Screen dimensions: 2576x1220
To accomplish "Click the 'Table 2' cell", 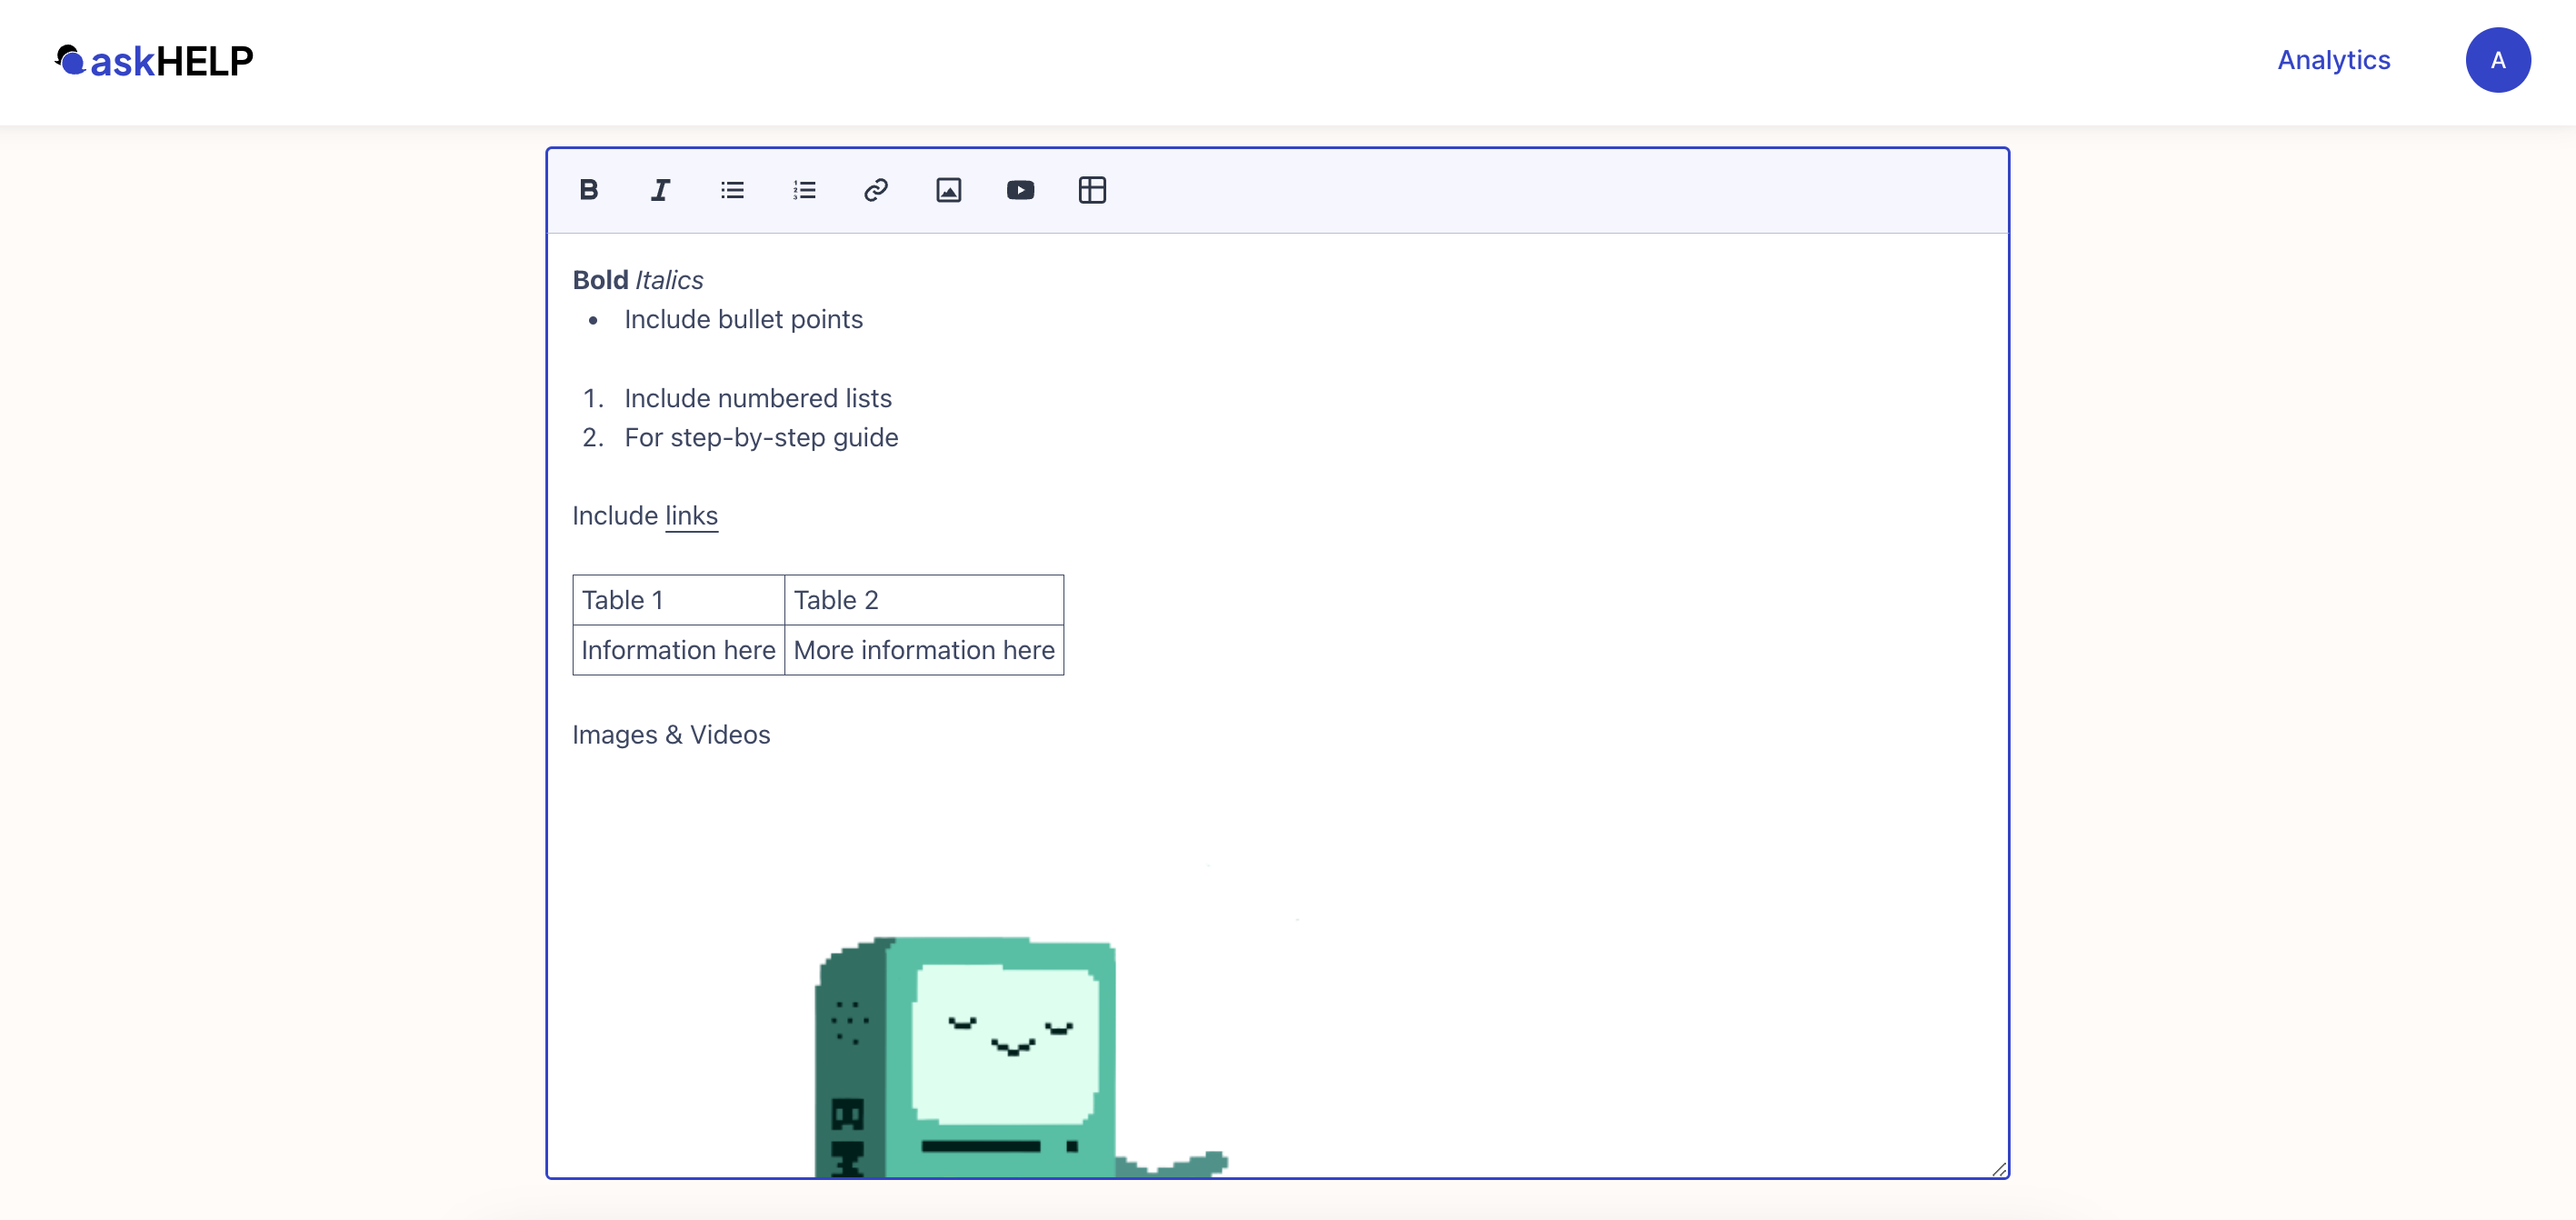I will click(x=923, y=600).
